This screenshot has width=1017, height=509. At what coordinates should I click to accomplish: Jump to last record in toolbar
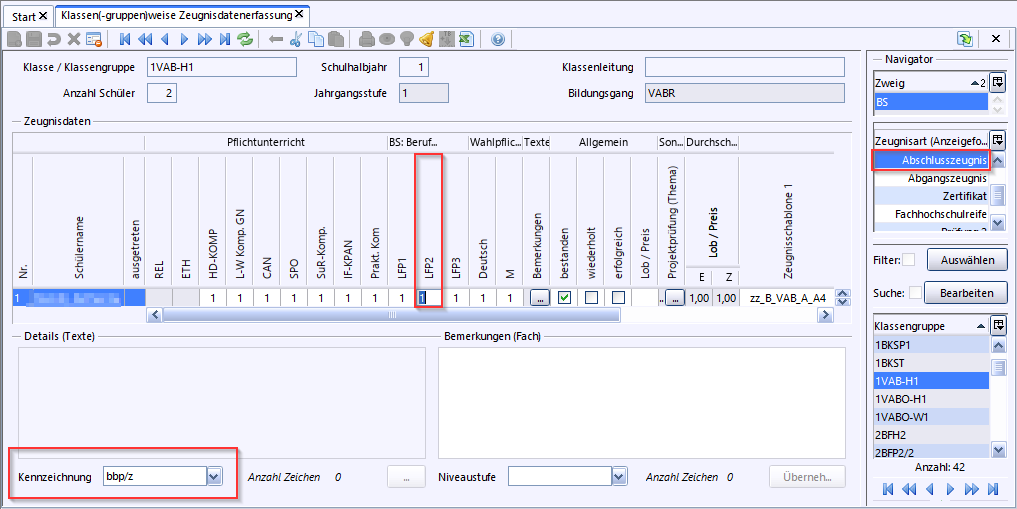[x=224, y=40]
